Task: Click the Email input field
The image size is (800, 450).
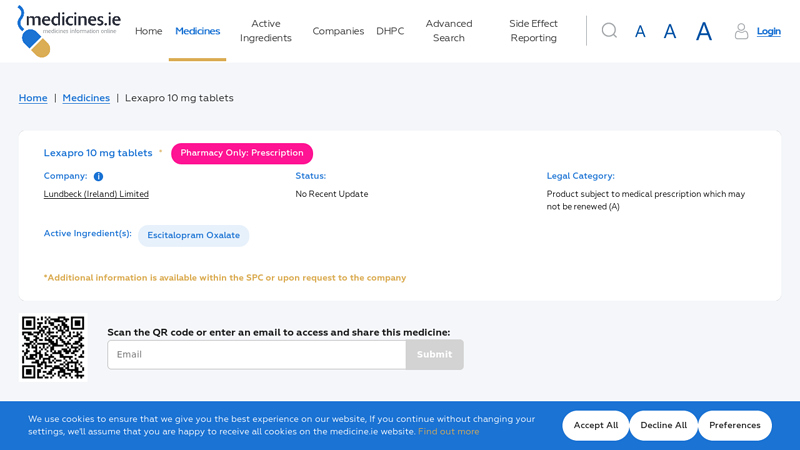Action: 257,355
